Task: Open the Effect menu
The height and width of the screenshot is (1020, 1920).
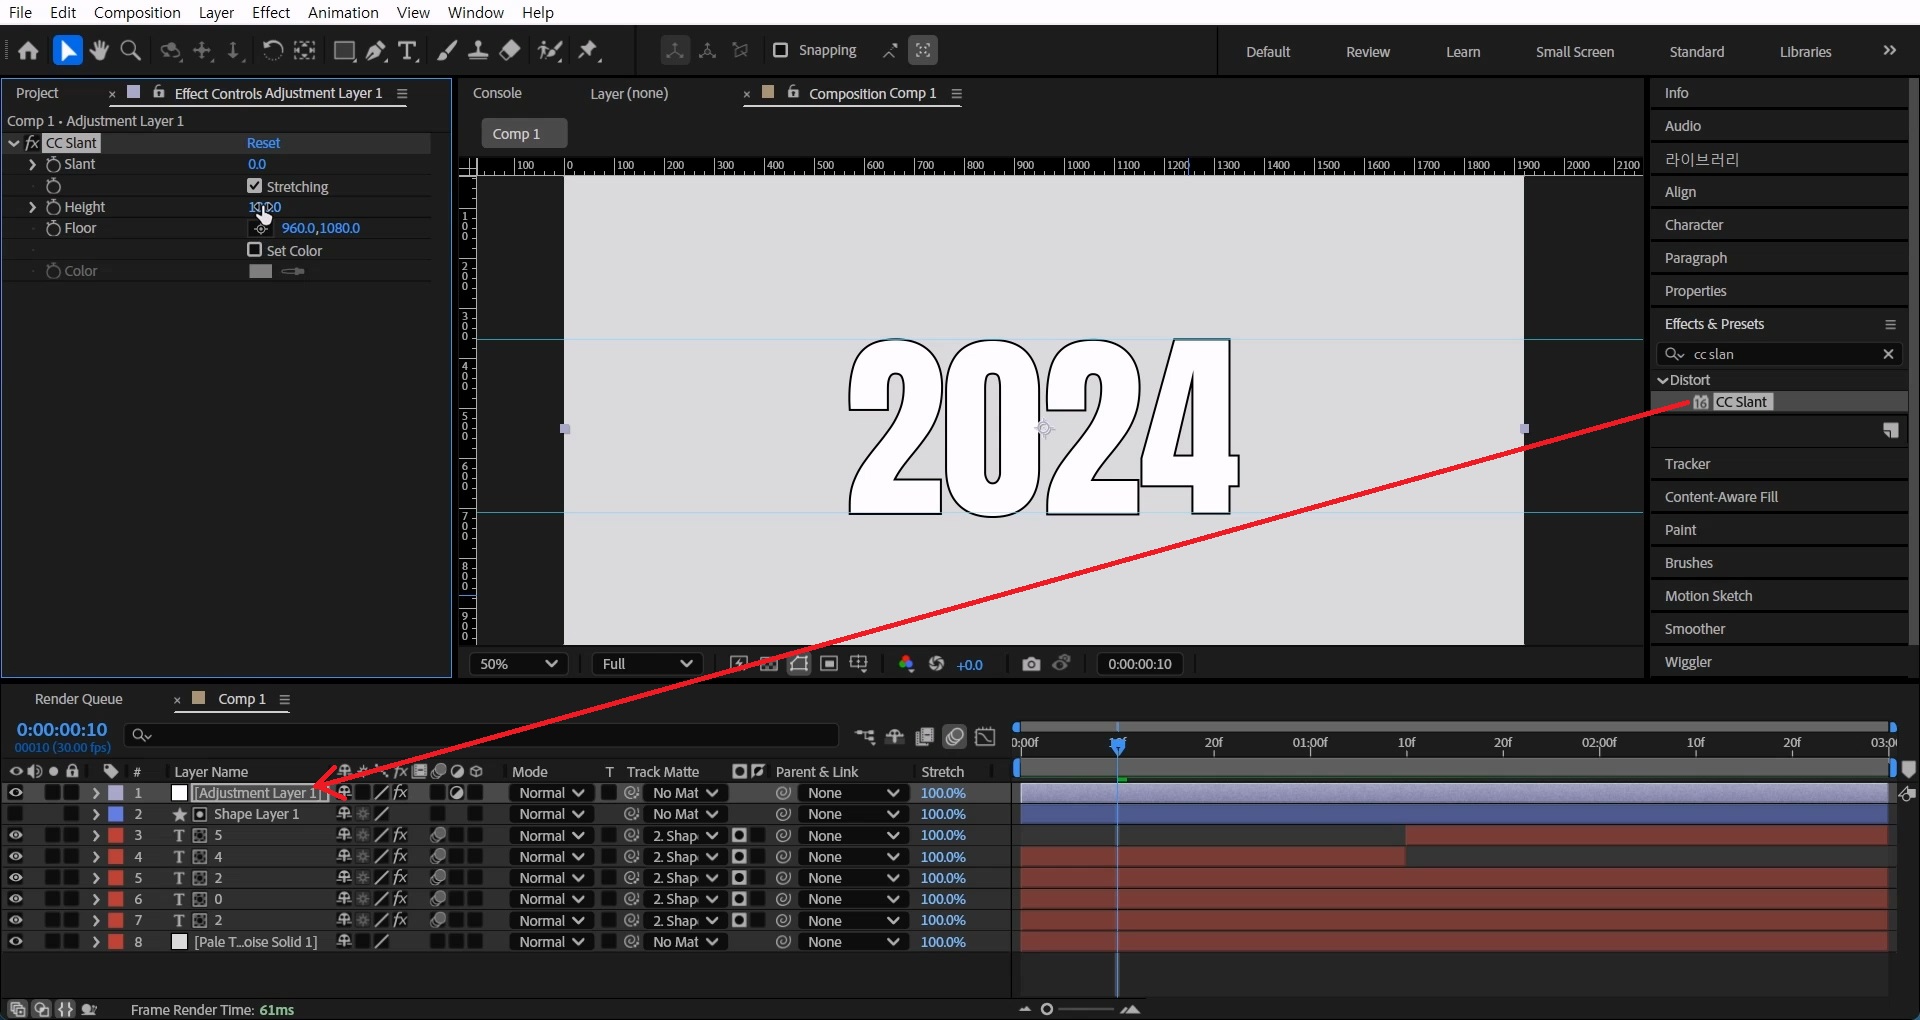Action: 271,12
